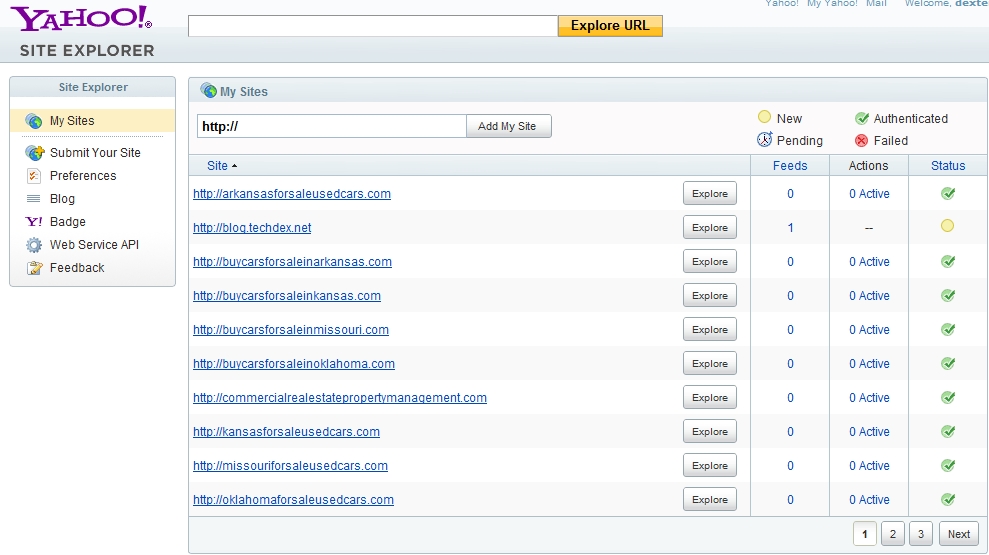Click yellow New status icon for blog.techdex.net
Viewport: 989px width, 555px height.
(947, 226)
